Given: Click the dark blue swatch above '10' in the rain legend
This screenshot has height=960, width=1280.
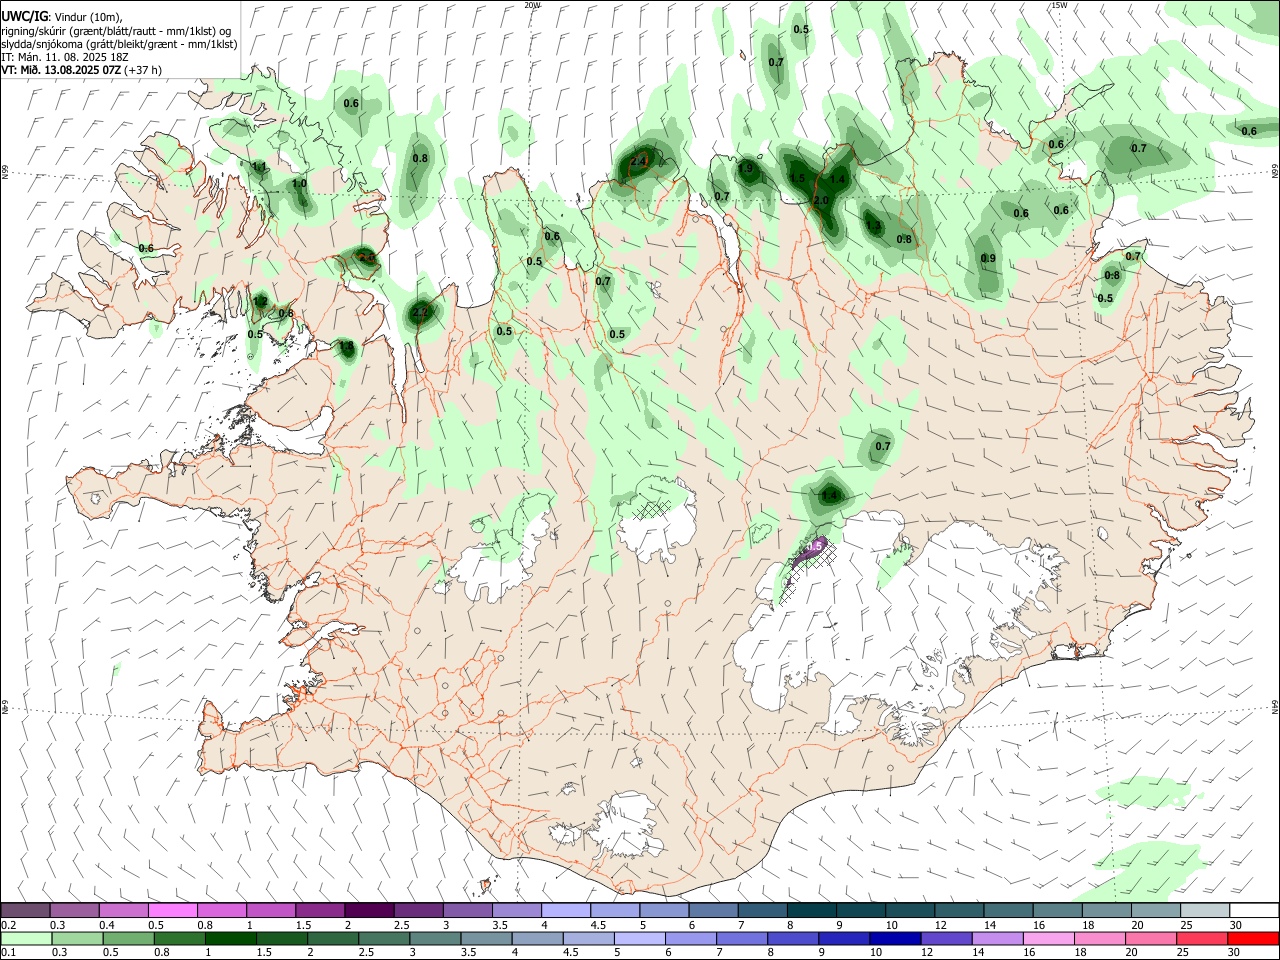Looking at the screenshot, I should click(x=893, y=939).
